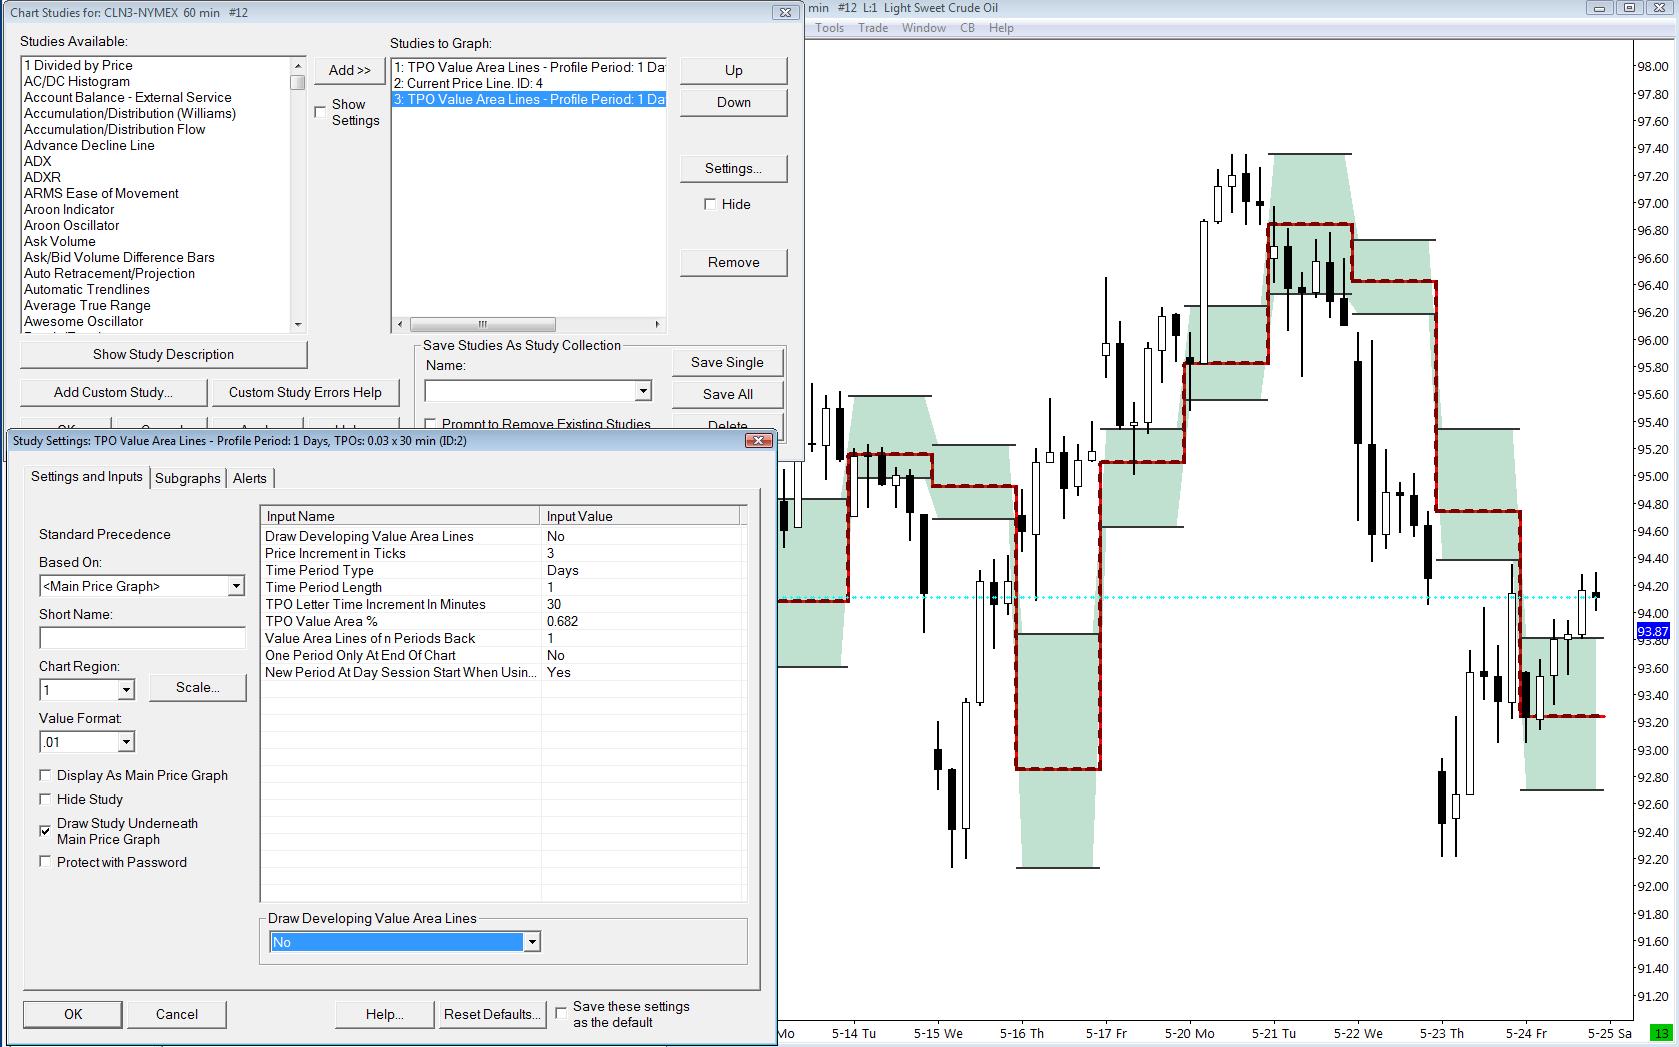
Task: Uncheck Draw Study Underneath Main Price Graph
Action: tap(45, 830)
